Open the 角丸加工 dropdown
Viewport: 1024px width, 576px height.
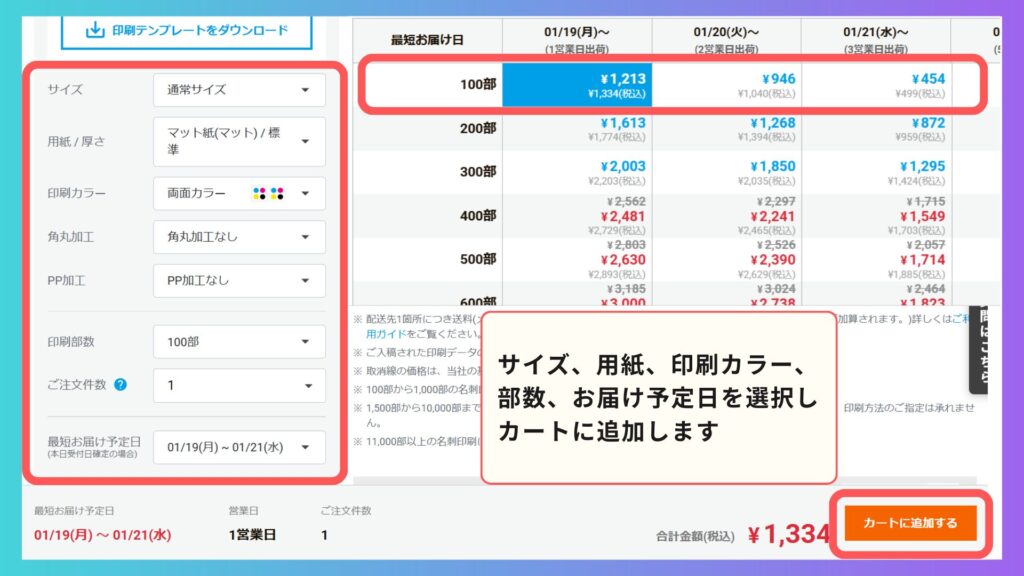click(239, 237)
